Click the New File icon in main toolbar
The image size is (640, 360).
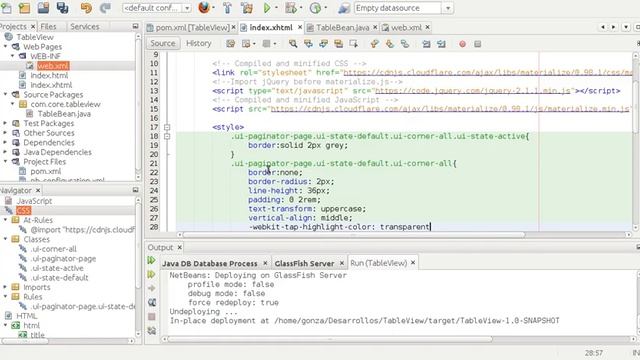click(x=6, y=8)
